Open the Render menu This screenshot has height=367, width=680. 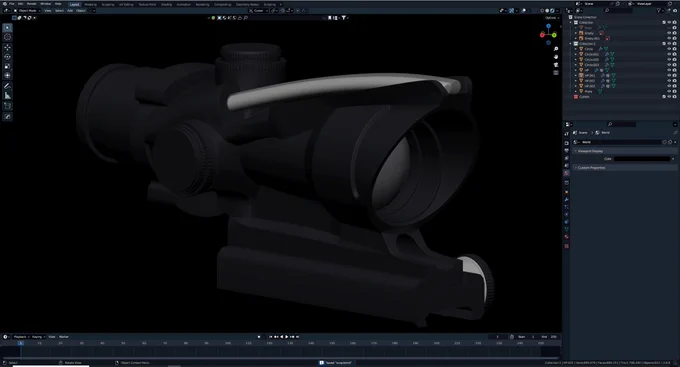(32, 4)
